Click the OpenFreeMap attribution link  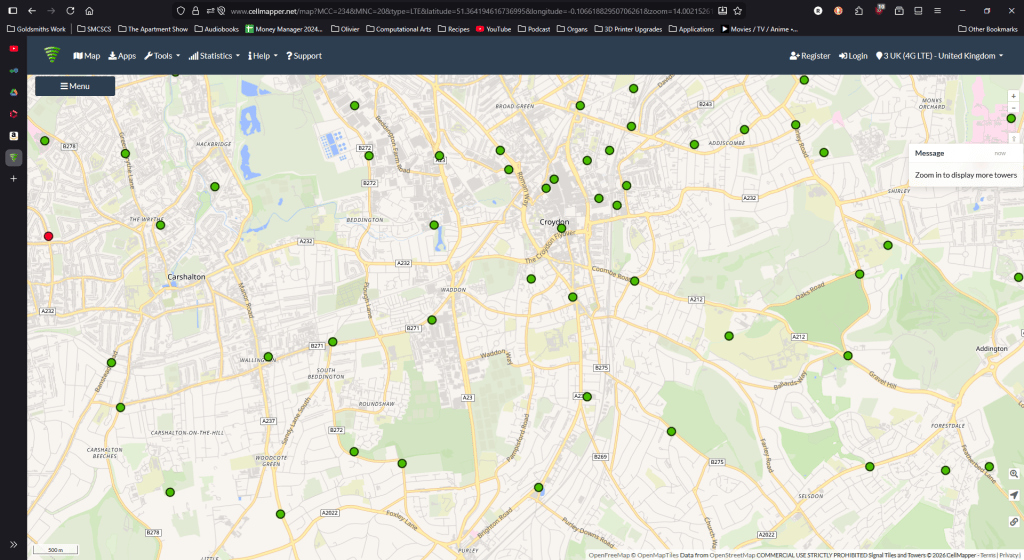coord(609,555)
